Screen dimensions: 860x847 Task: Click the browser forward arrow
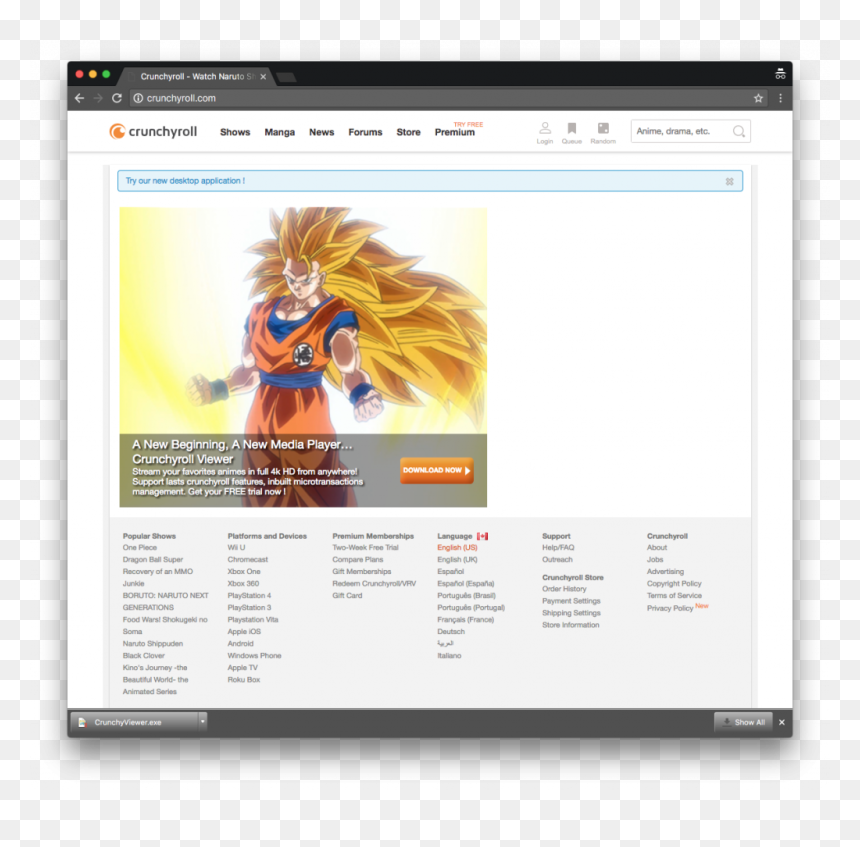(98, 98)
